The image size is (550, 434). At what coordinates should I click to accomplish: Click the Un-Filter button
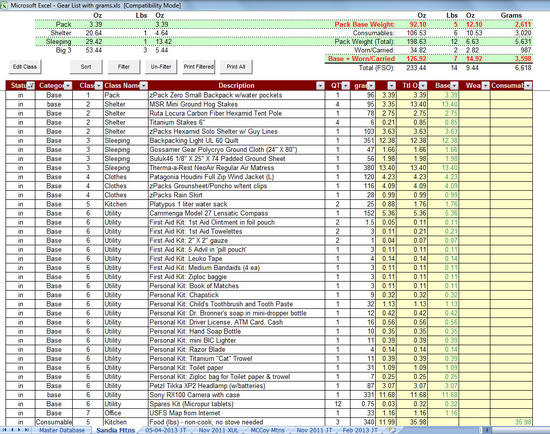coord(161,67)
